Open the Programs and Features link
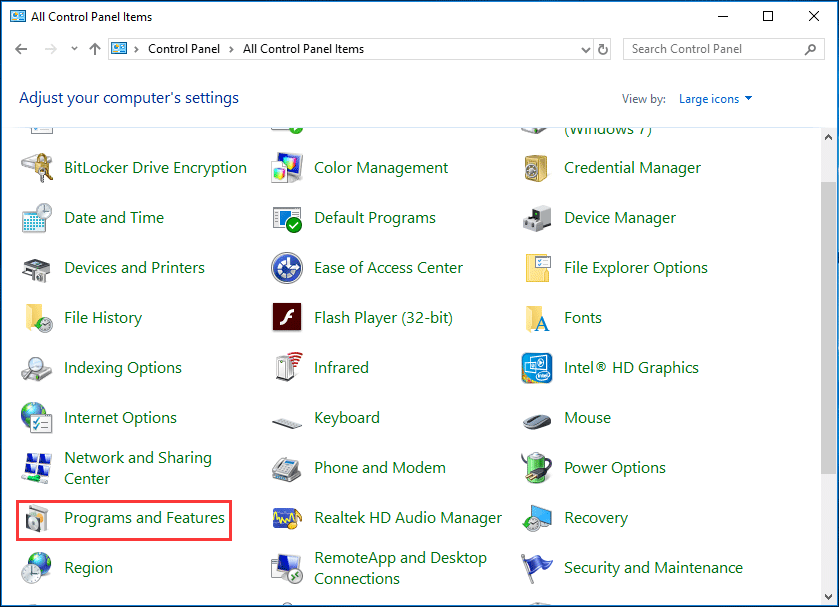This screenshot has height=607, width=839. (144, 518)
